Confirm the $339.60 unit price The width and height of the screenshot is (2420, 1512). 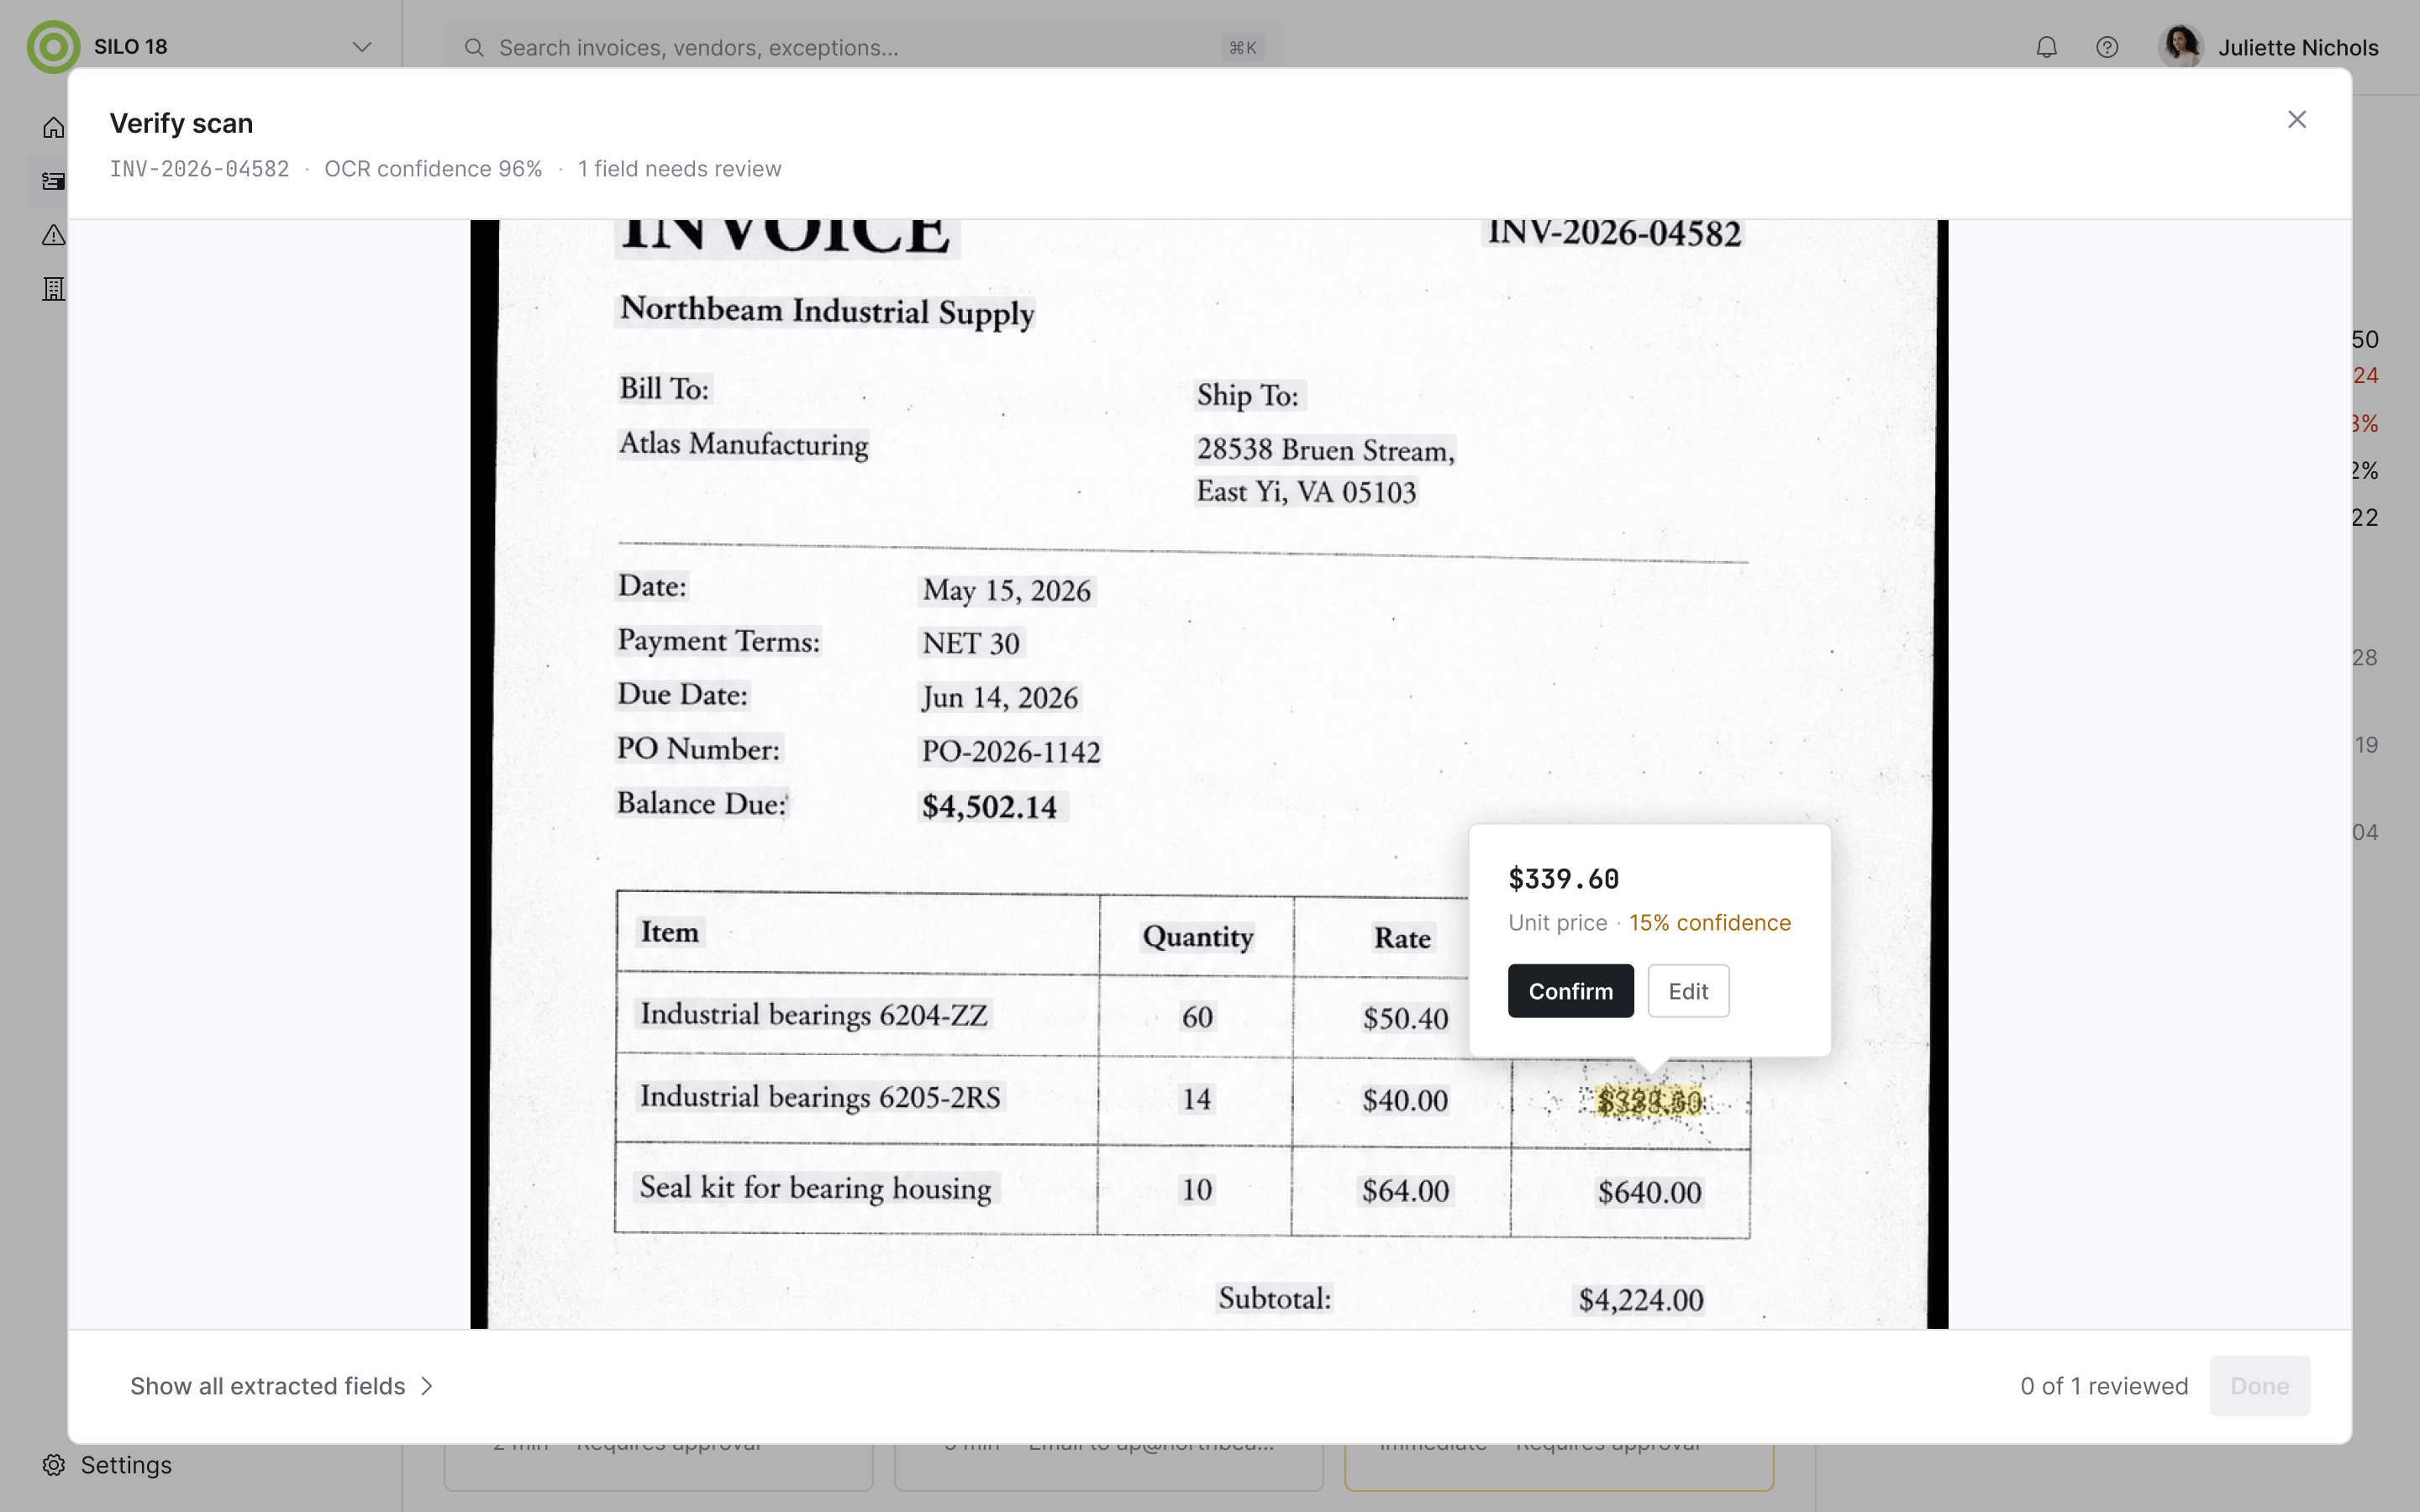[1570, 991]
